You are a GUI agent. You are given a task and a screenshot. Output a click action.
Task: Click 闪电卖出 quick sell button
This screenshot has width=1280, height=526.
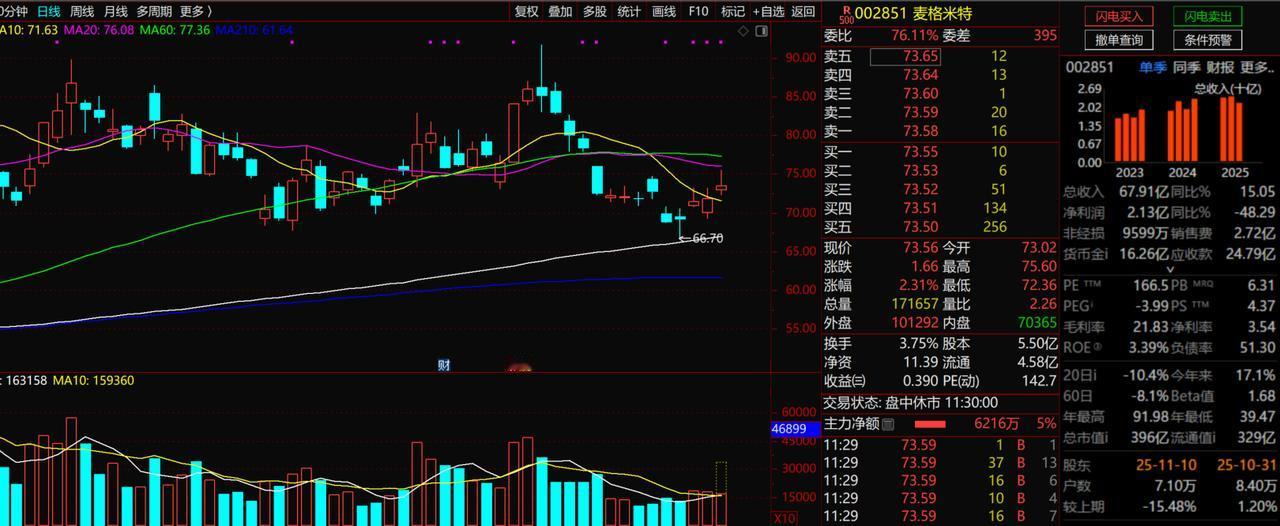tap(1209, 16)
